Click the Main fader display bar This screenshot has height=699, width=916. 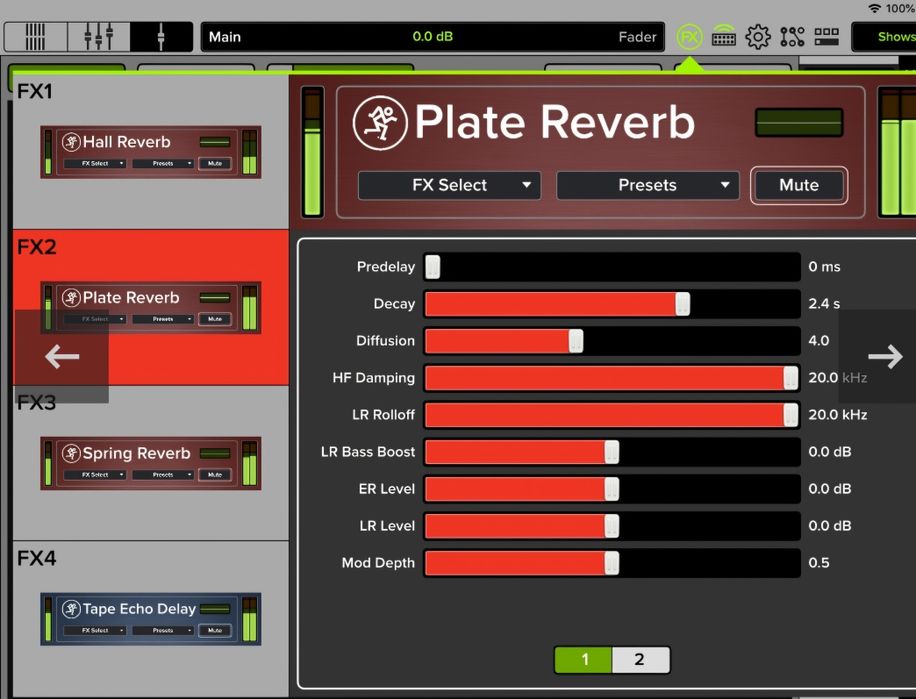click(433, 37)
